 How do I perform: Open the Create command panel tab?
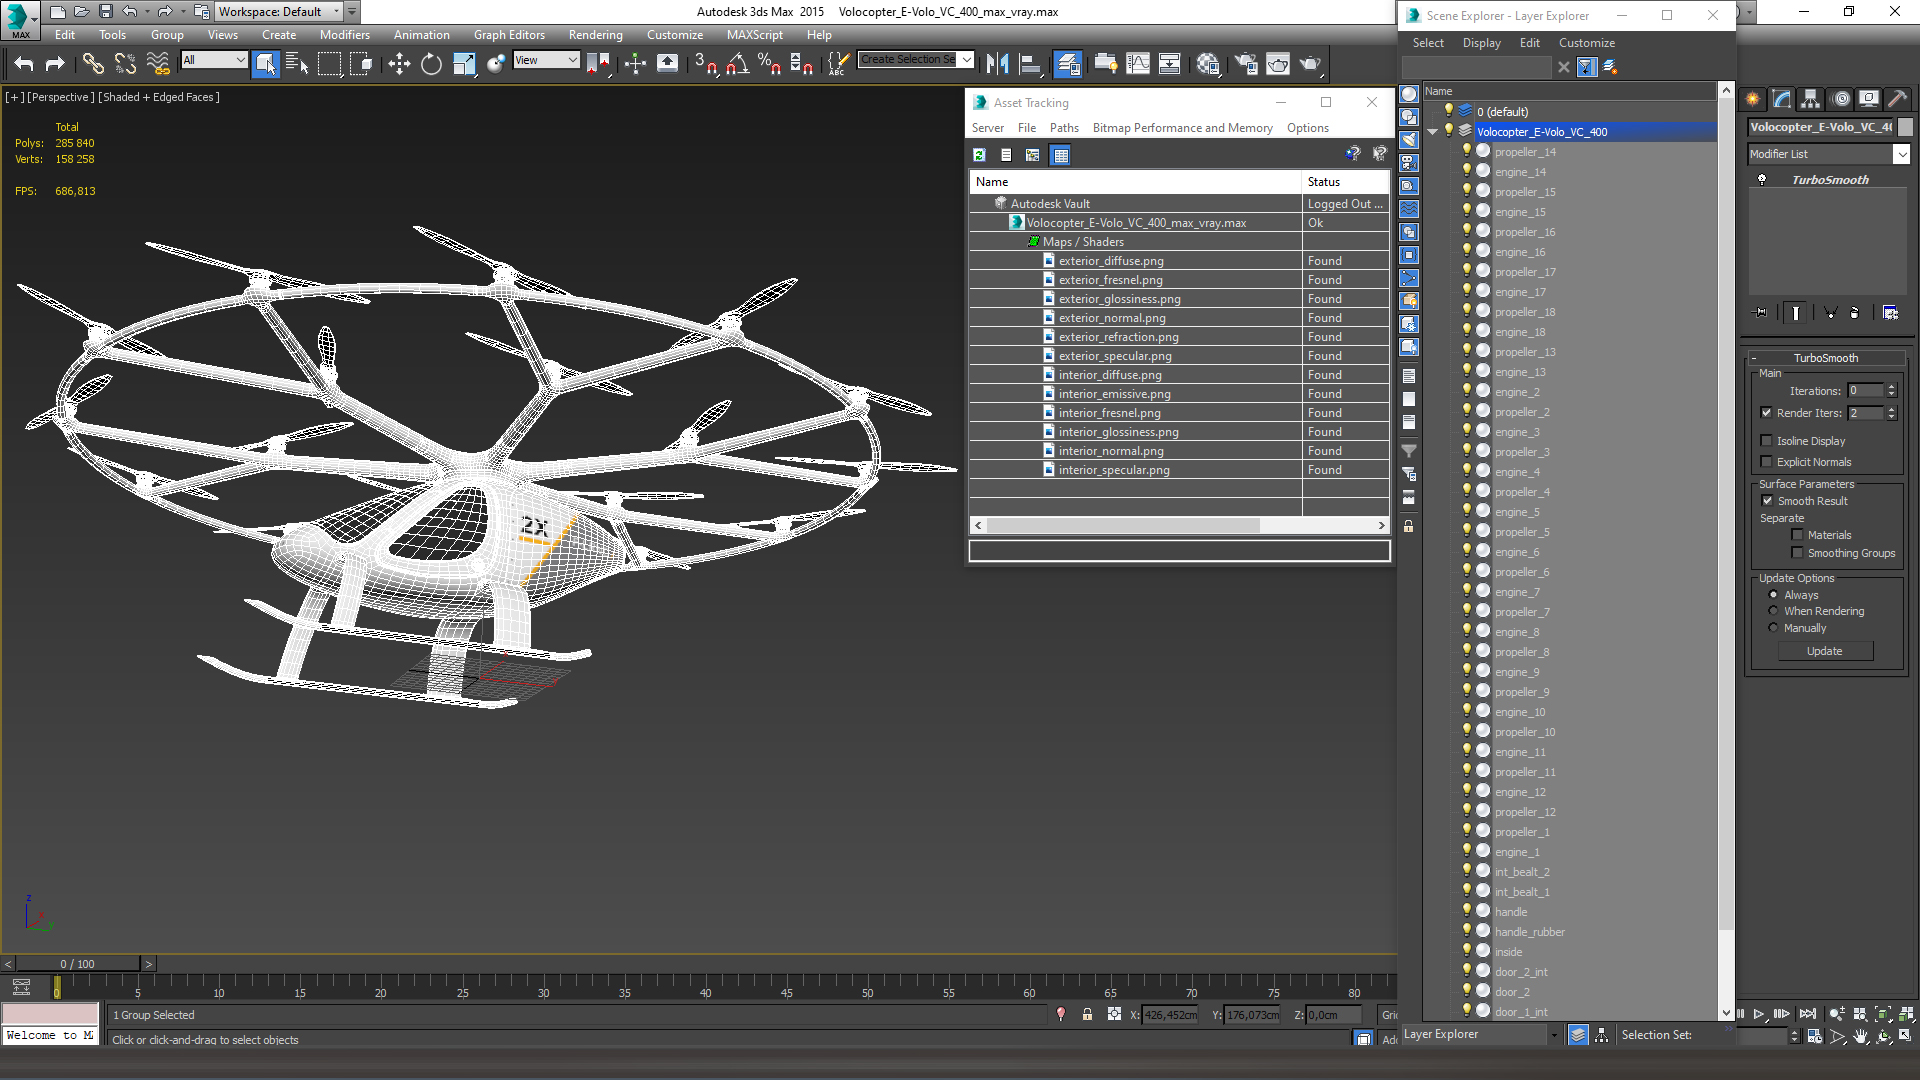point(1753,99)
